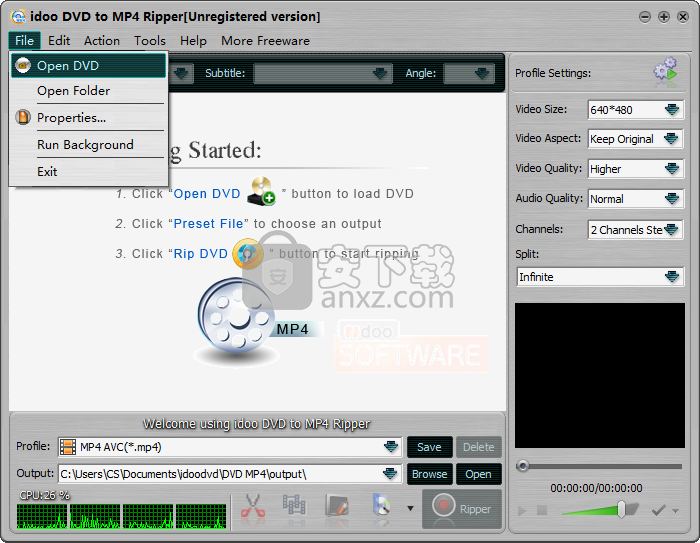The width and height of the screenshot is (700, 543).
Task: Click the app logo in title bar
Action: (18, 17)
